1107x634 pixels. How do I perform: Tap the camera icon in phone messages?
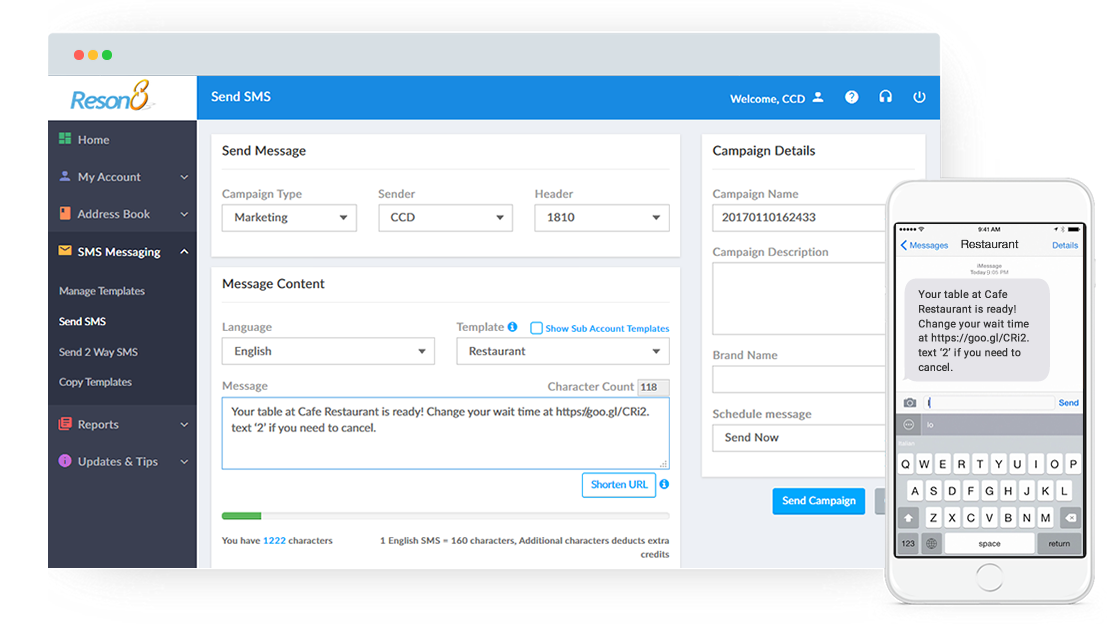(x=910, y=403)
